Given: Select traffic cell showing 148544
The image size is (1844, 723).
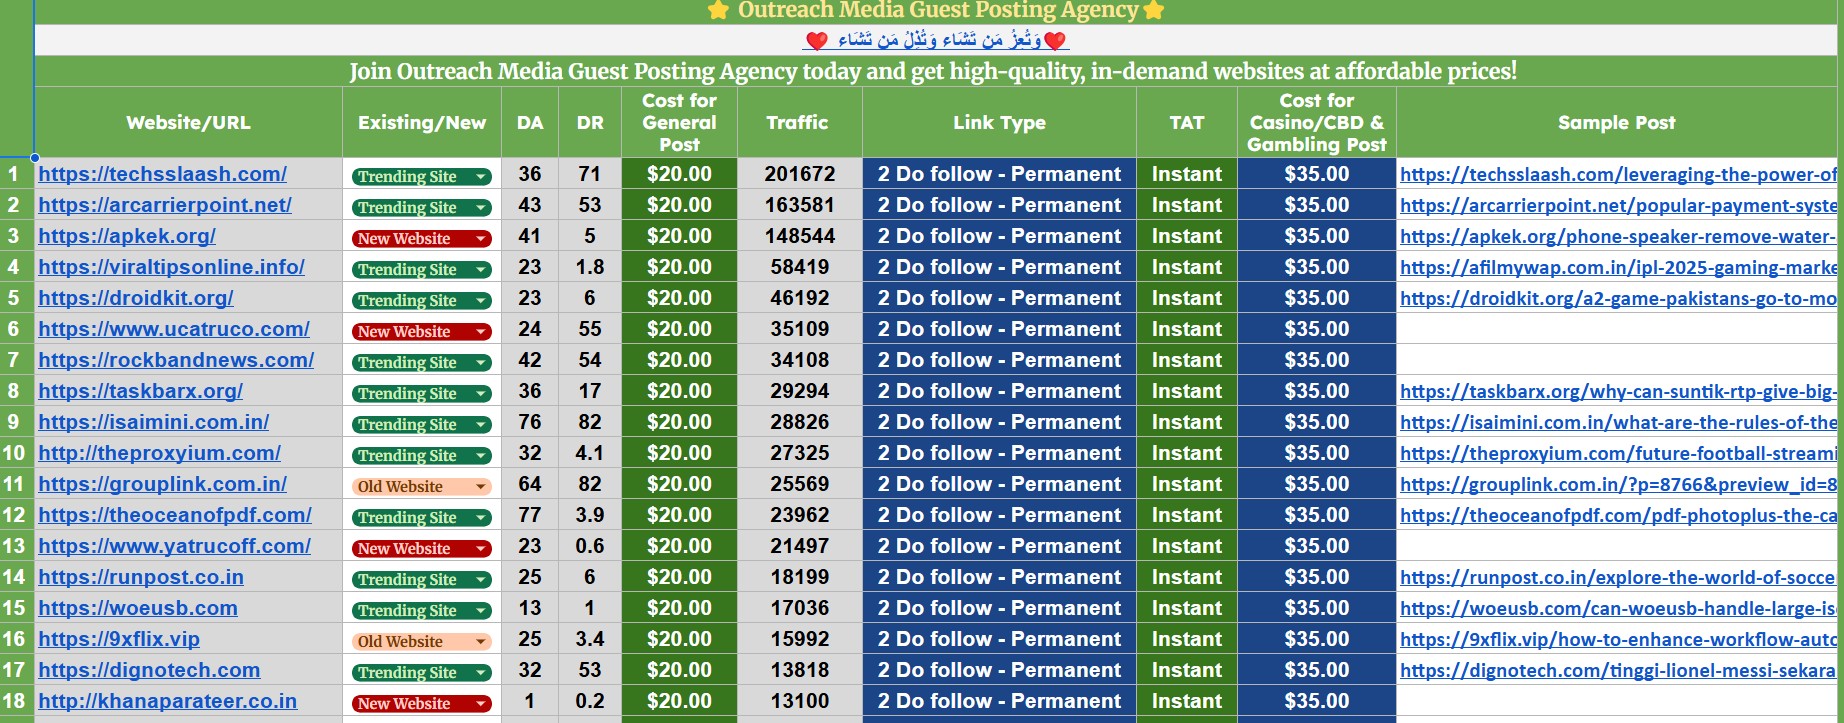Looking at the screenshot, I should (x=799, y=236).
